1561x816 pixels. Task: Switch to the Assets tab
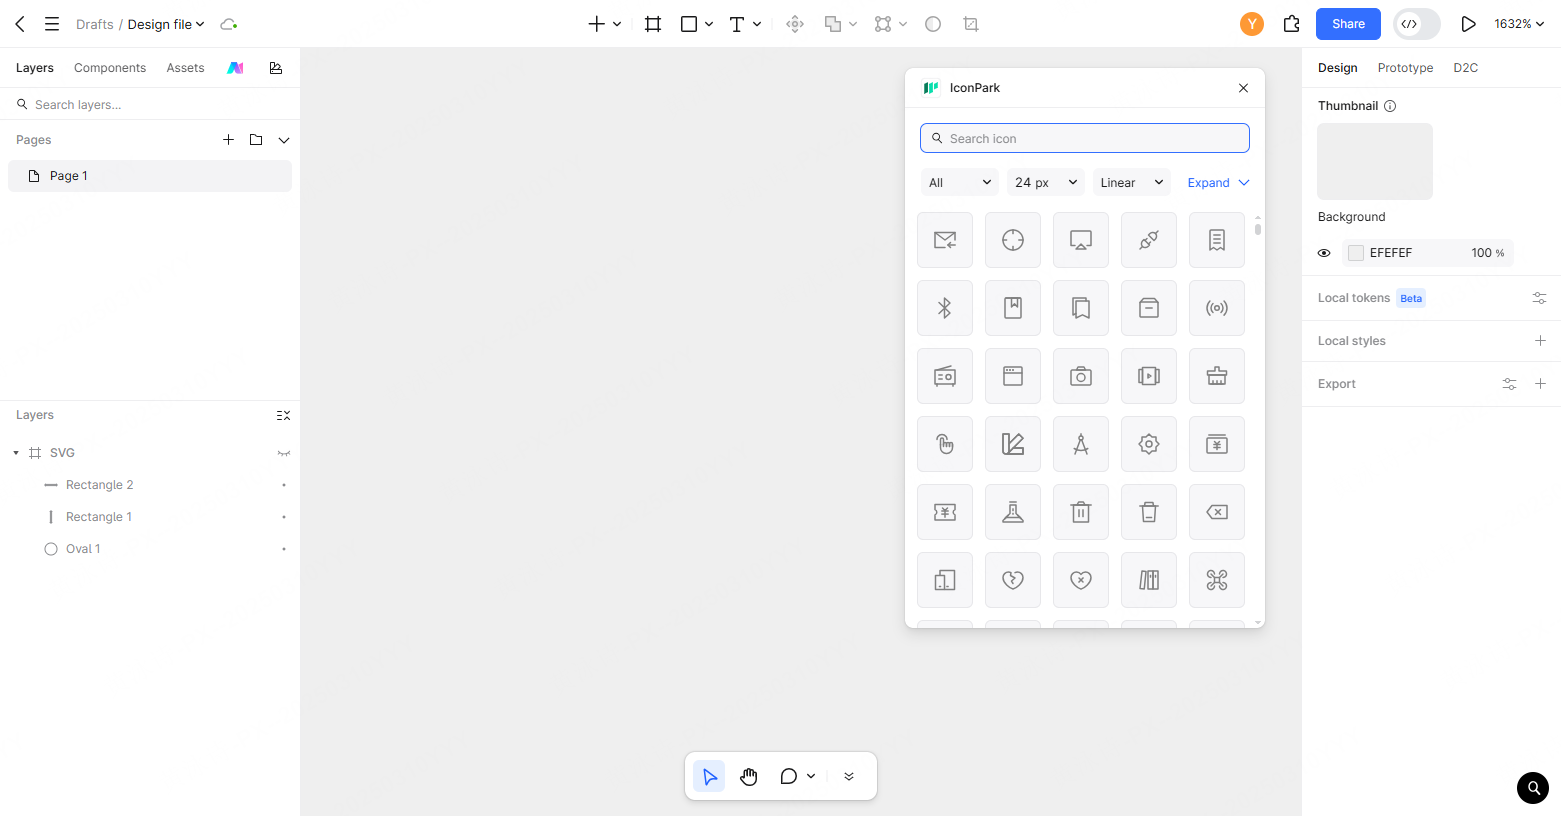click(x=185, y=68)
